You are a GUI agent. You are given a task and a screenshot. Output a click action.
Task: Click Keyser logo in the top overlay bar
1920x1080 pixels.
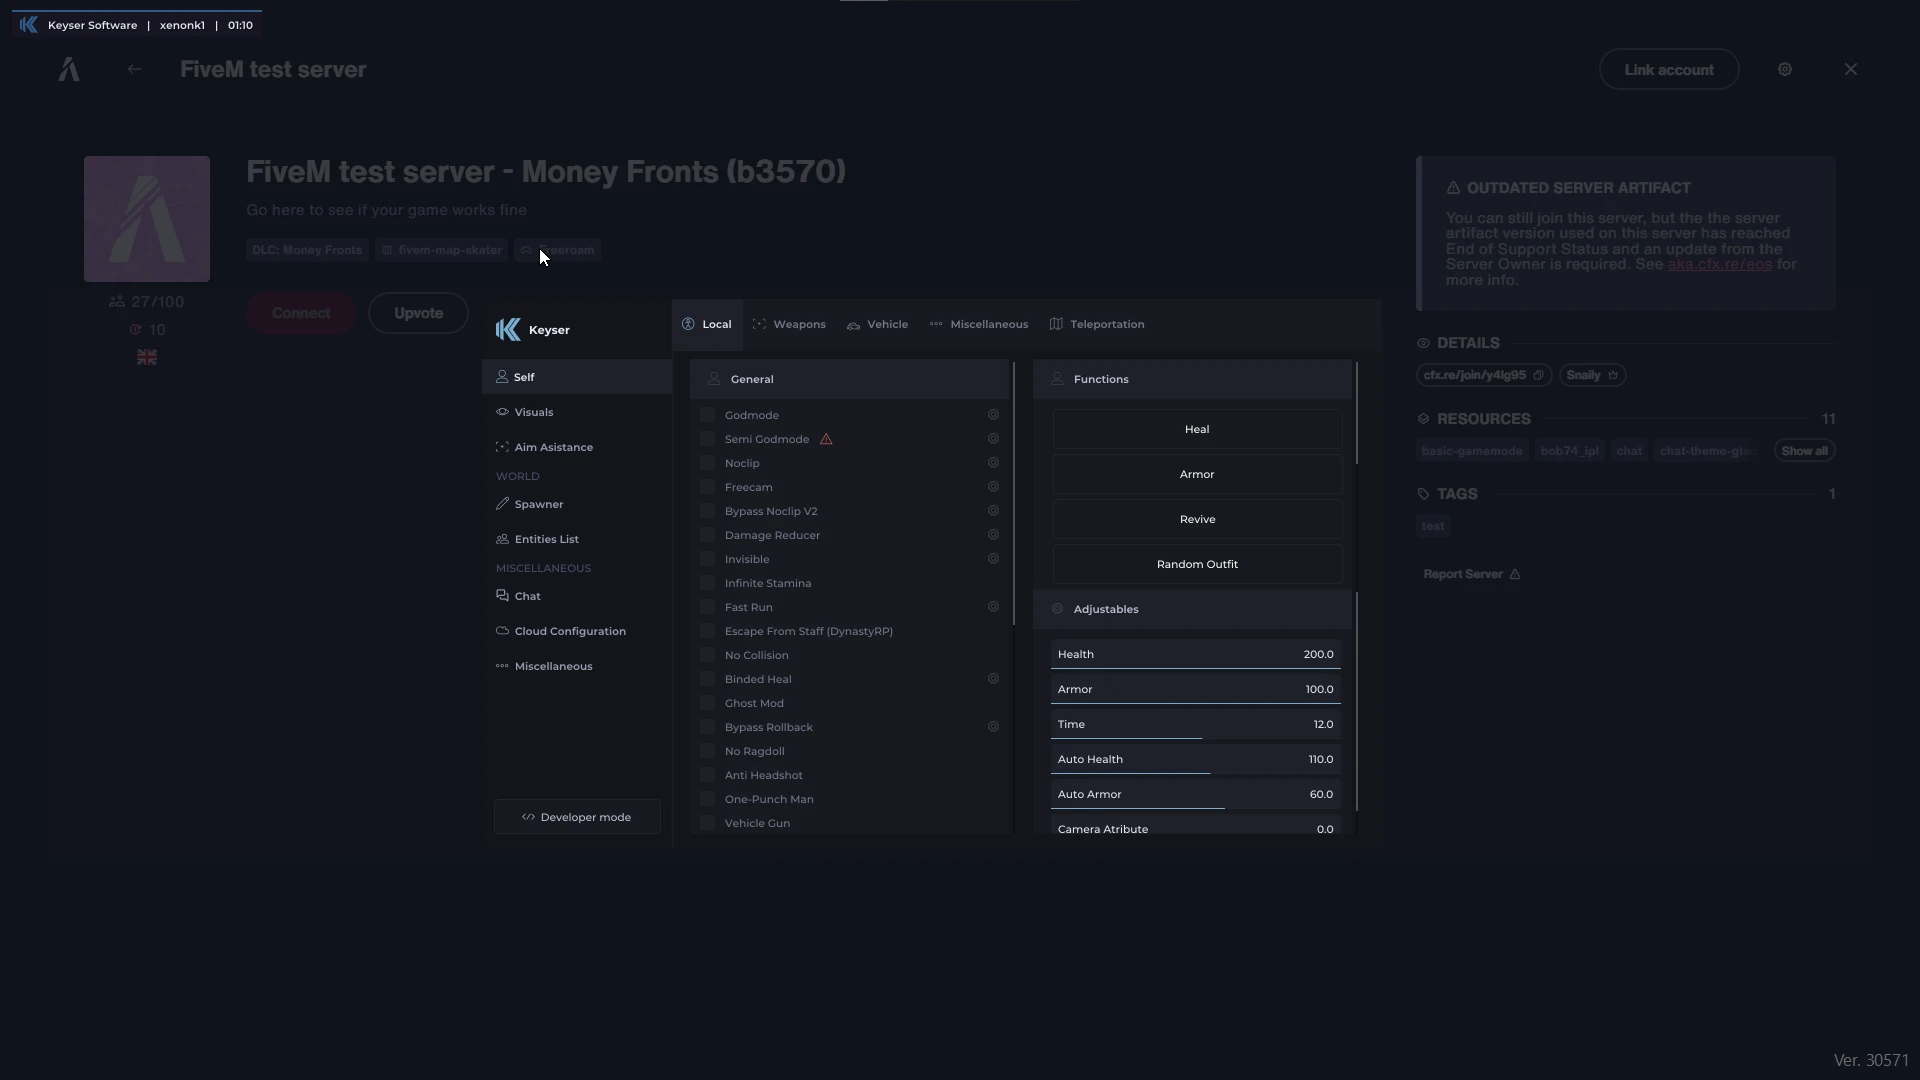tap(28, 25)
